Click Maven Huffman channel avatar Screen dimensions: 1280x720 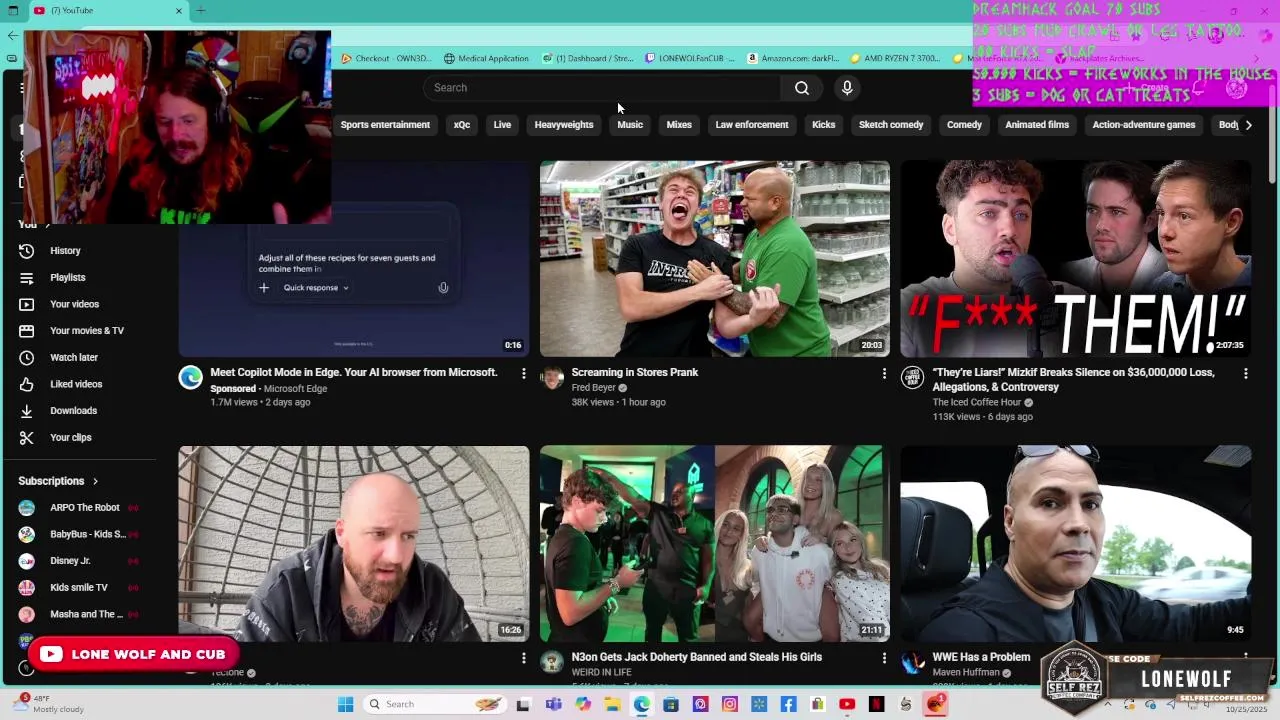point(912,662)
